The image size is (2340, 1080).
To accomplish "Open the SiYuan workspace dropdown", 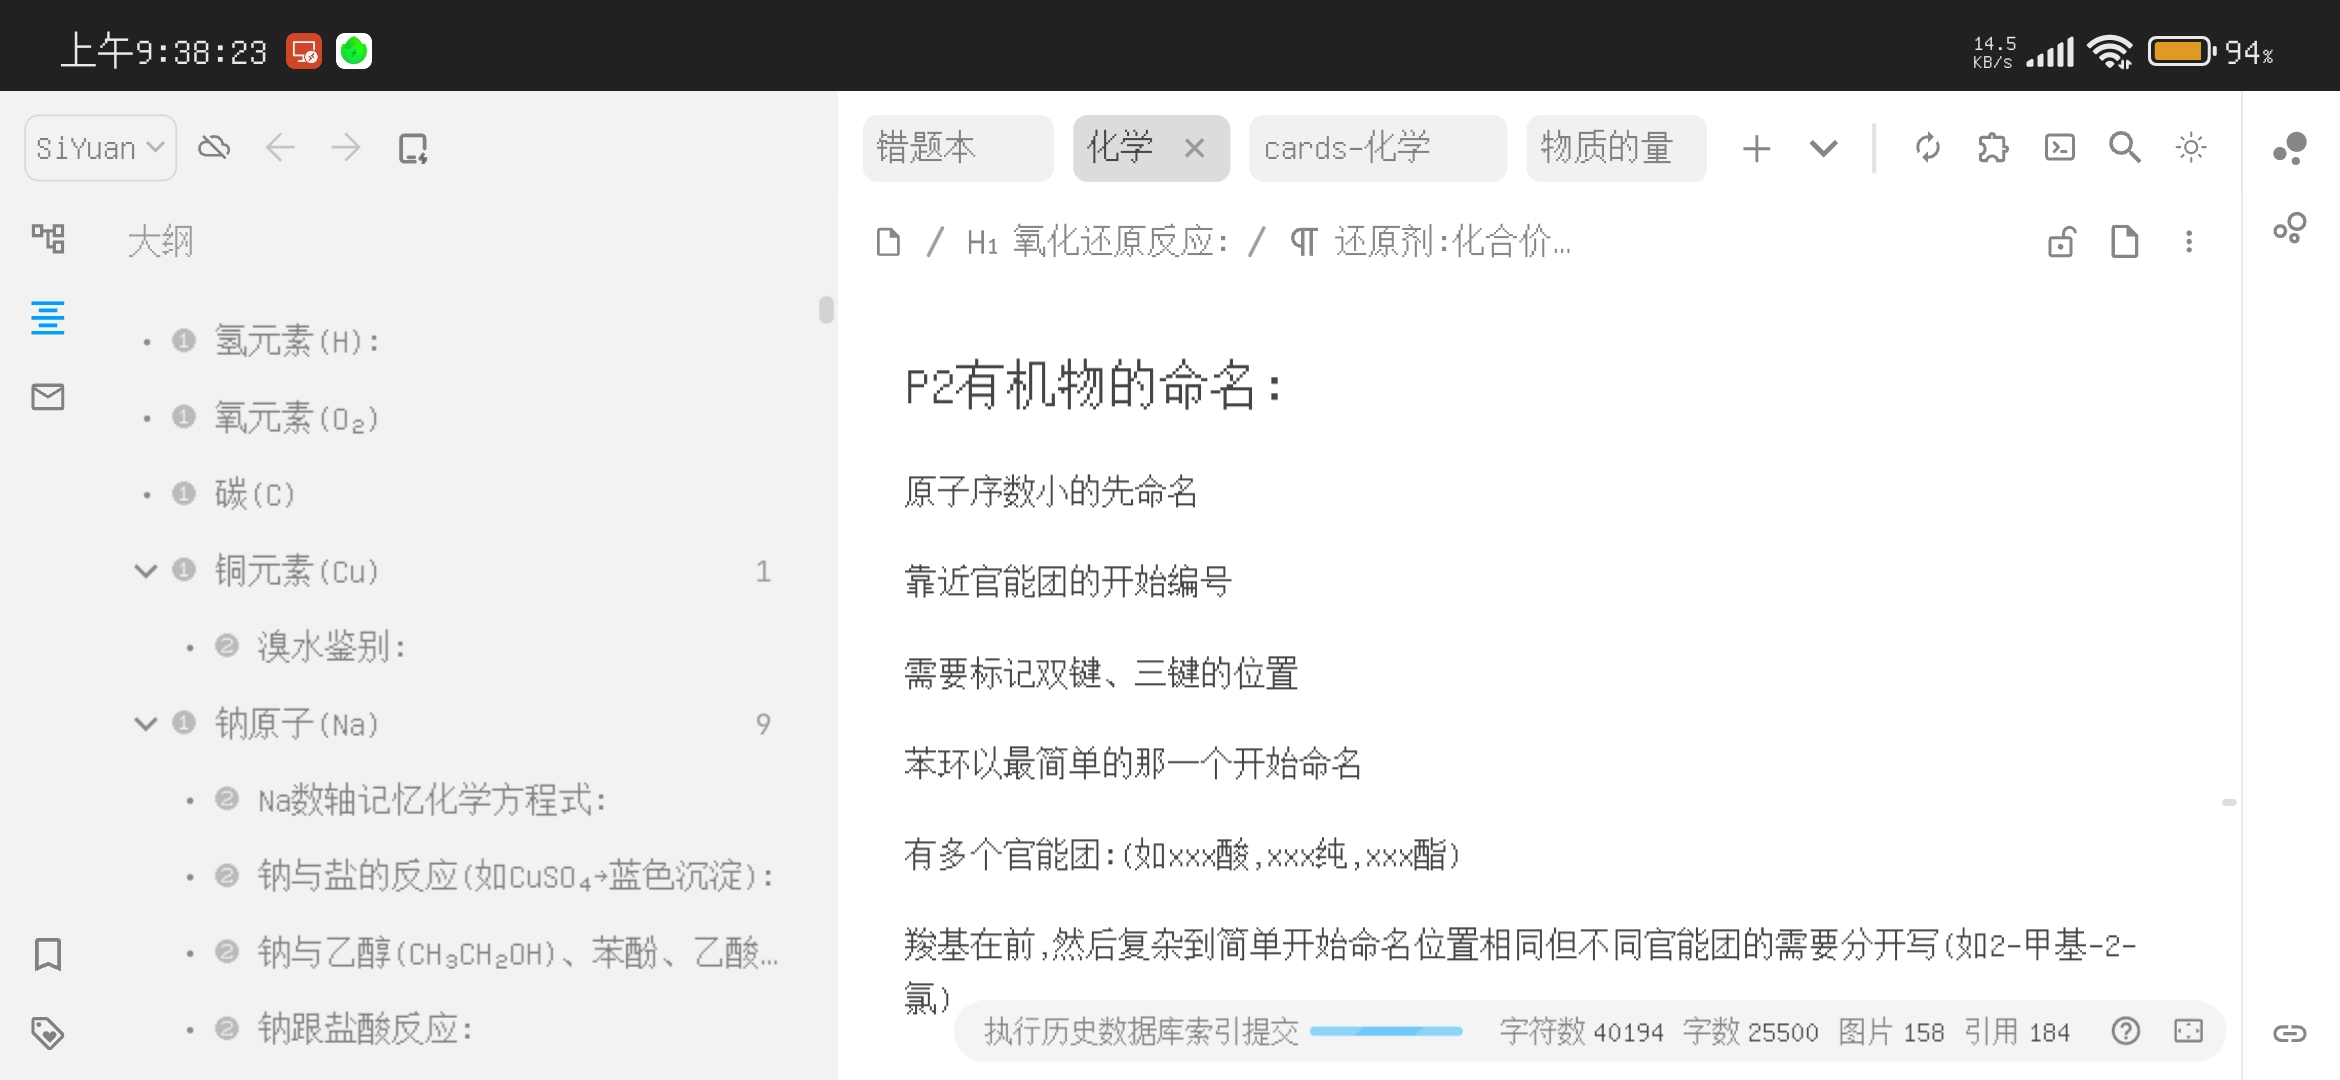I will [x=99, y=147].
